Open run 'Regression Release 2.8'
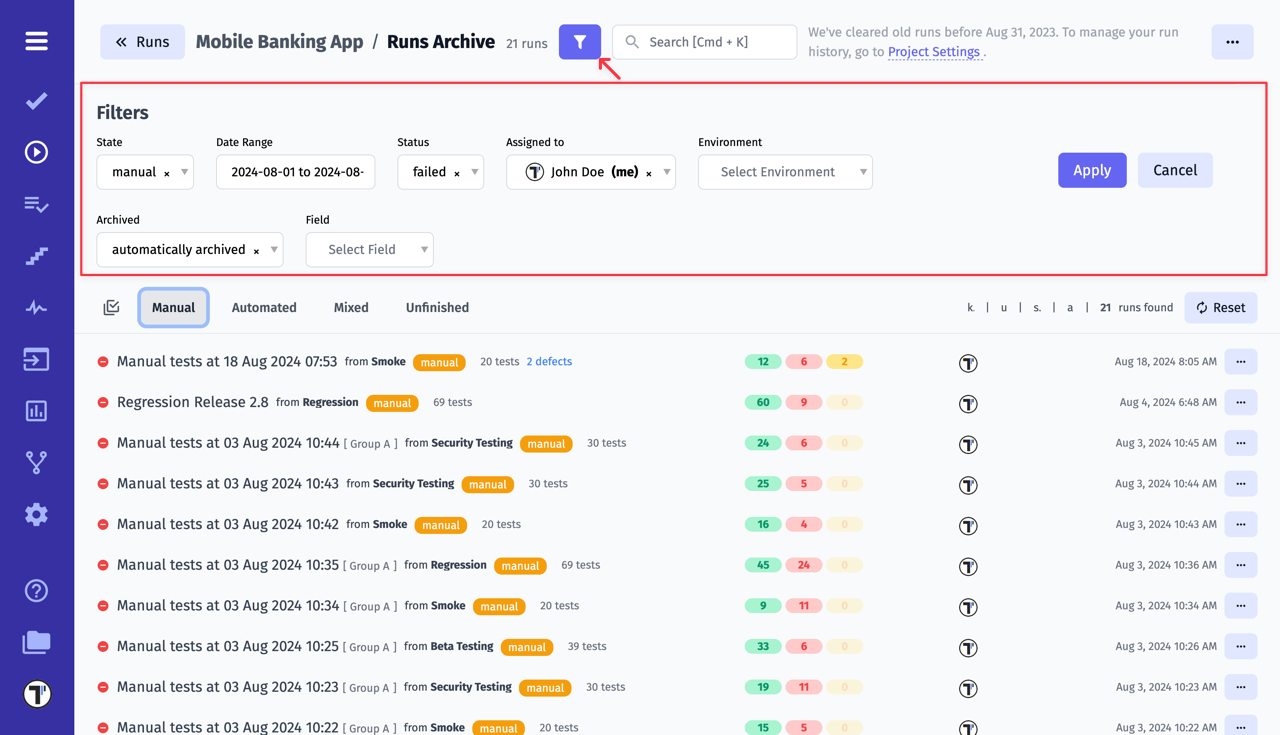The width and height of the screenshot is (1280, 735). click(193, 402)
